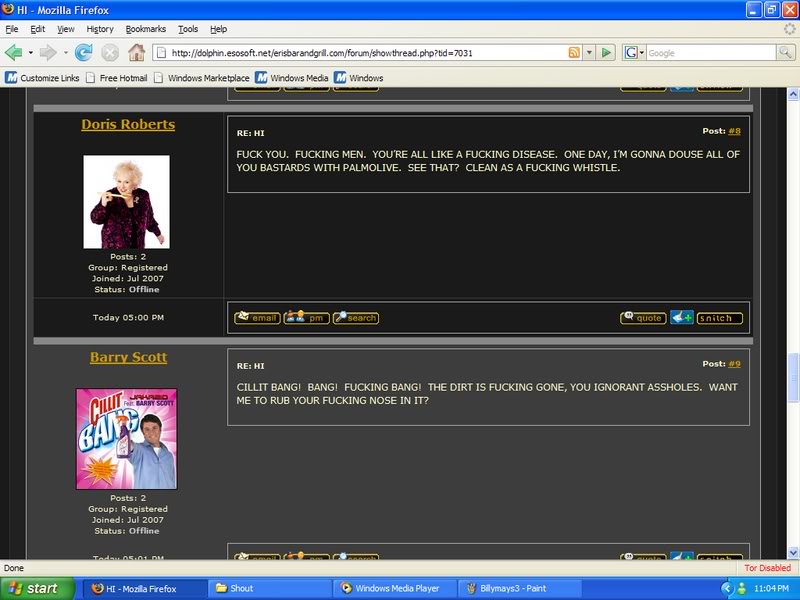800x600 pixels.
Task: Click Doris Roberts' avatar image
Action: (x=127, y=202)
